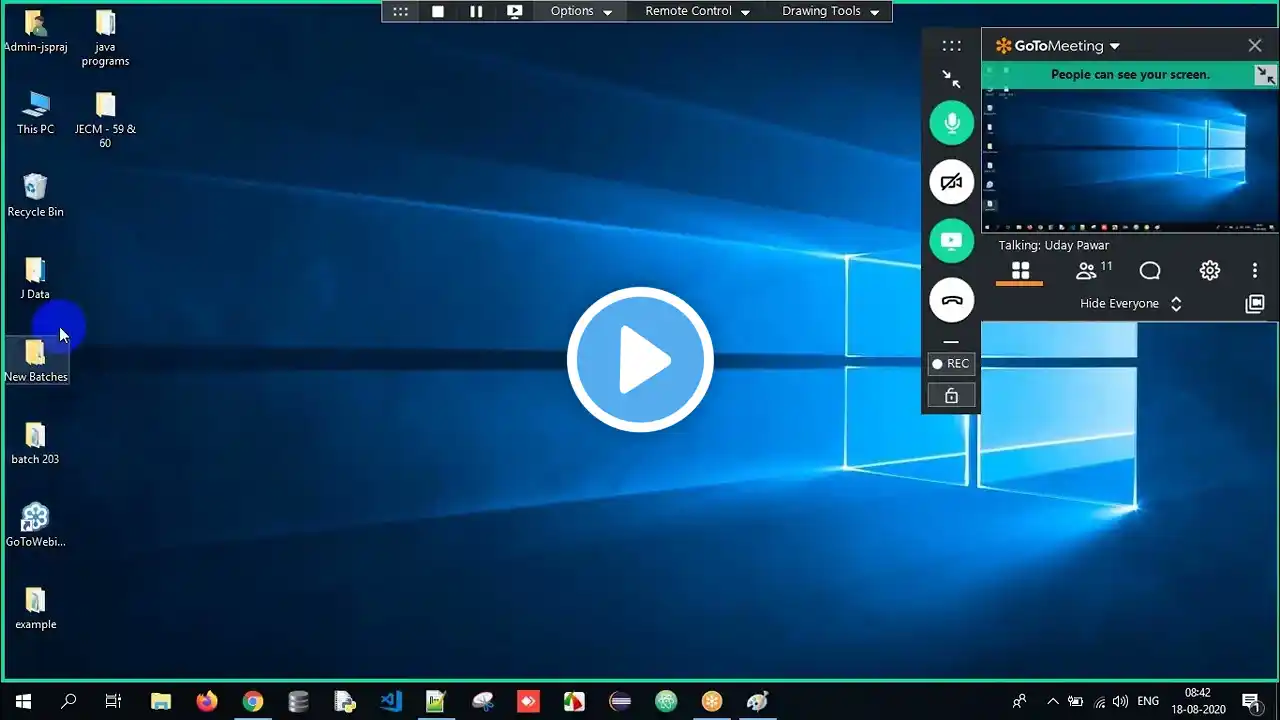Screen dimensions: 1280x720
Task: Open the Options dropdown menu
Action: (x=581, y=11)
